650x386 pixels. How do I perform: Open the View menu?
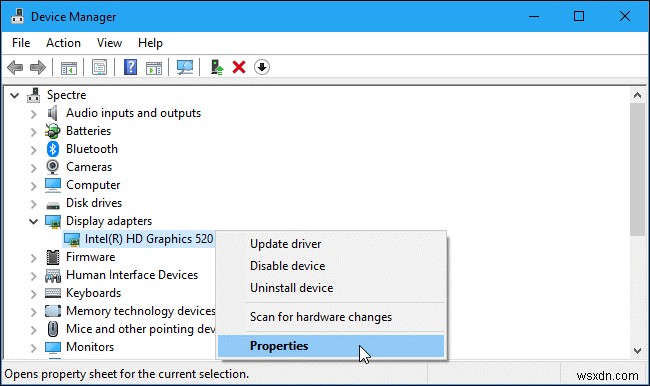pos(109,43)
